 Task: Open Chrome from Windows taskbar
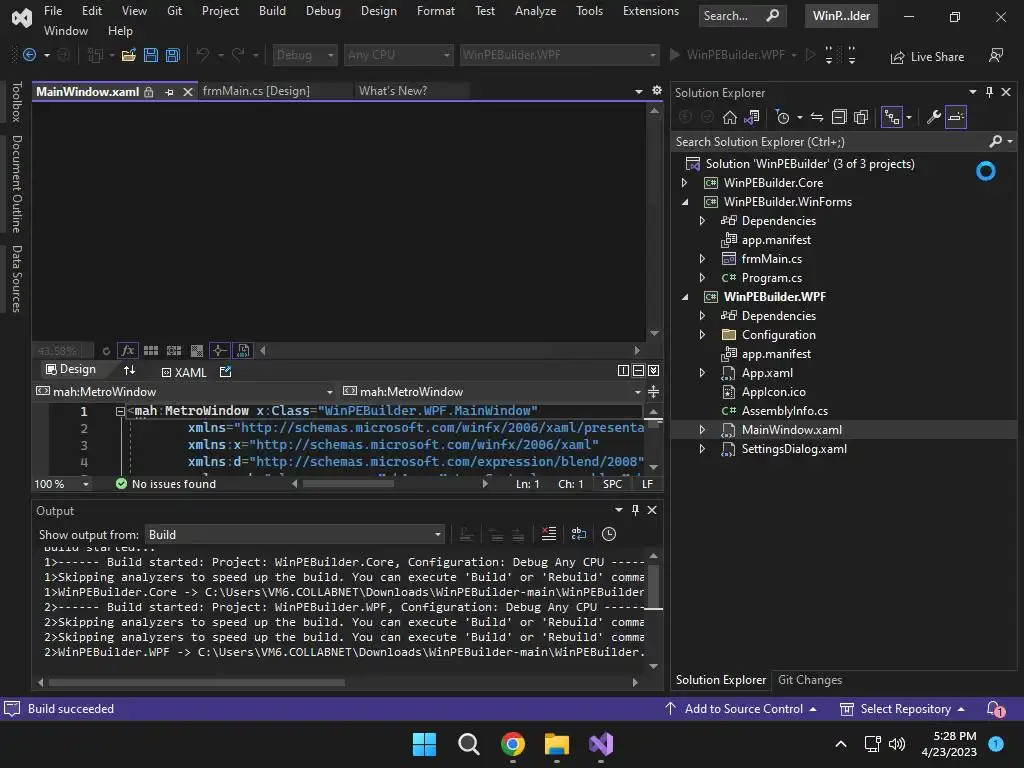click(x=513, y=744)
